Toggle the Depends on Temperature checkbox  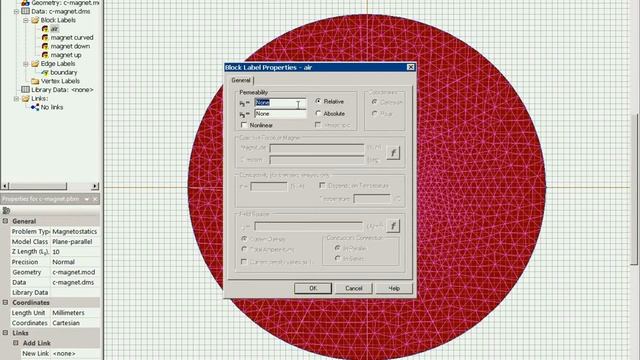pos(322,185)
